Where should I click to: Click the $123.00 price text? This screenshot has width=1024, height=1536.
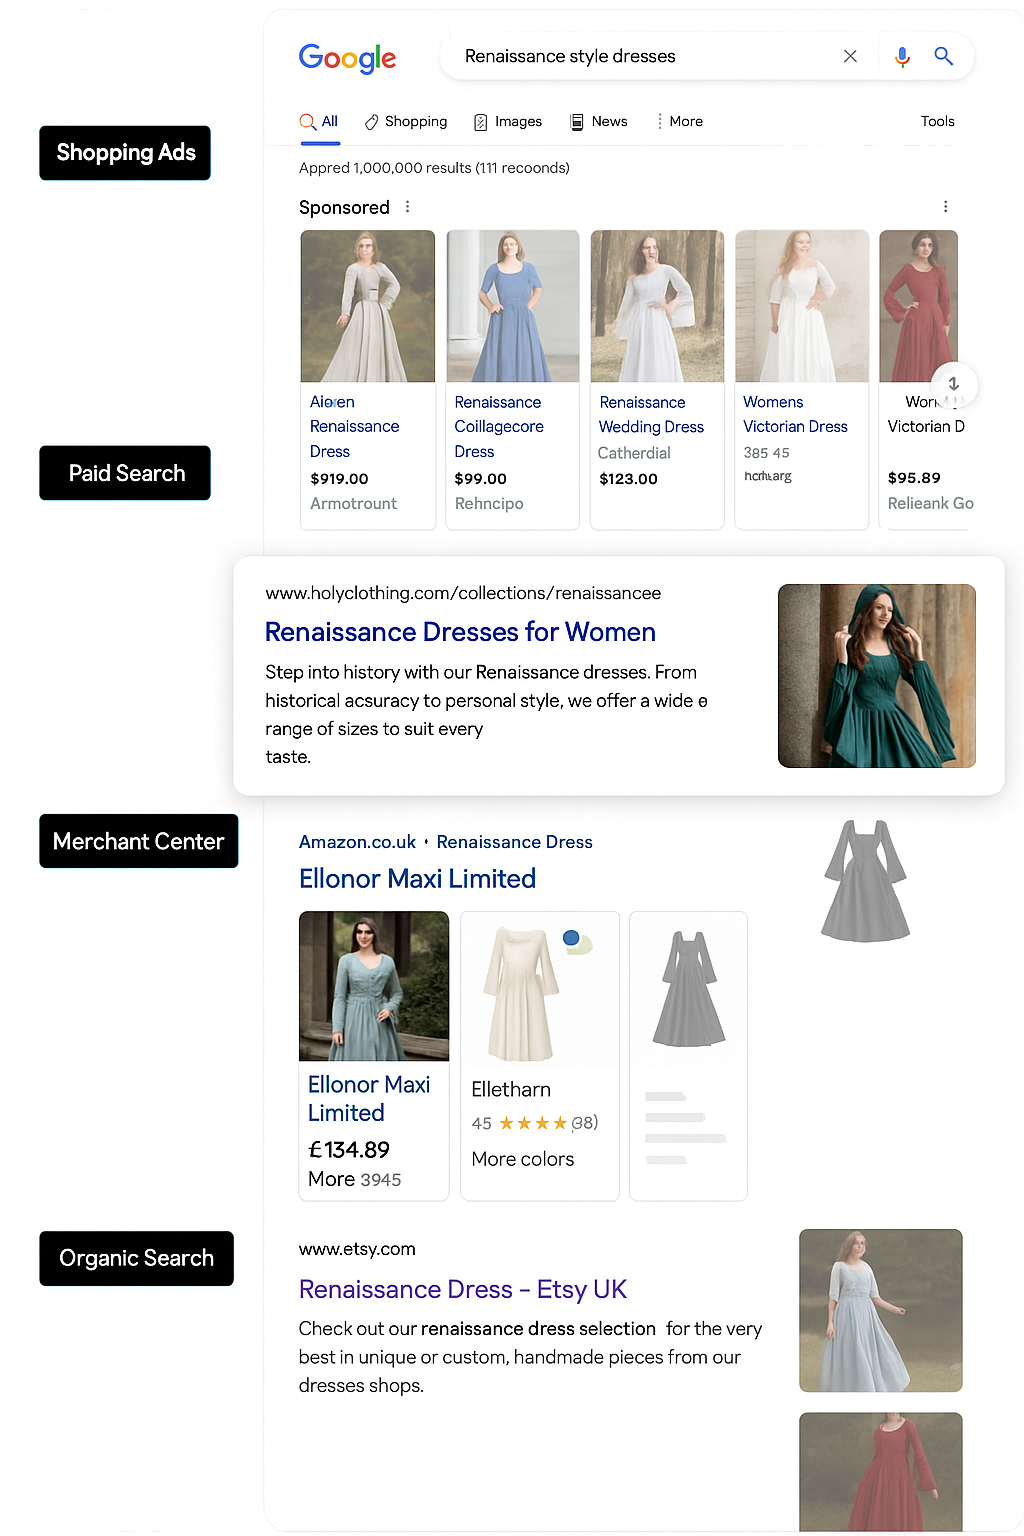click(629, 479)
